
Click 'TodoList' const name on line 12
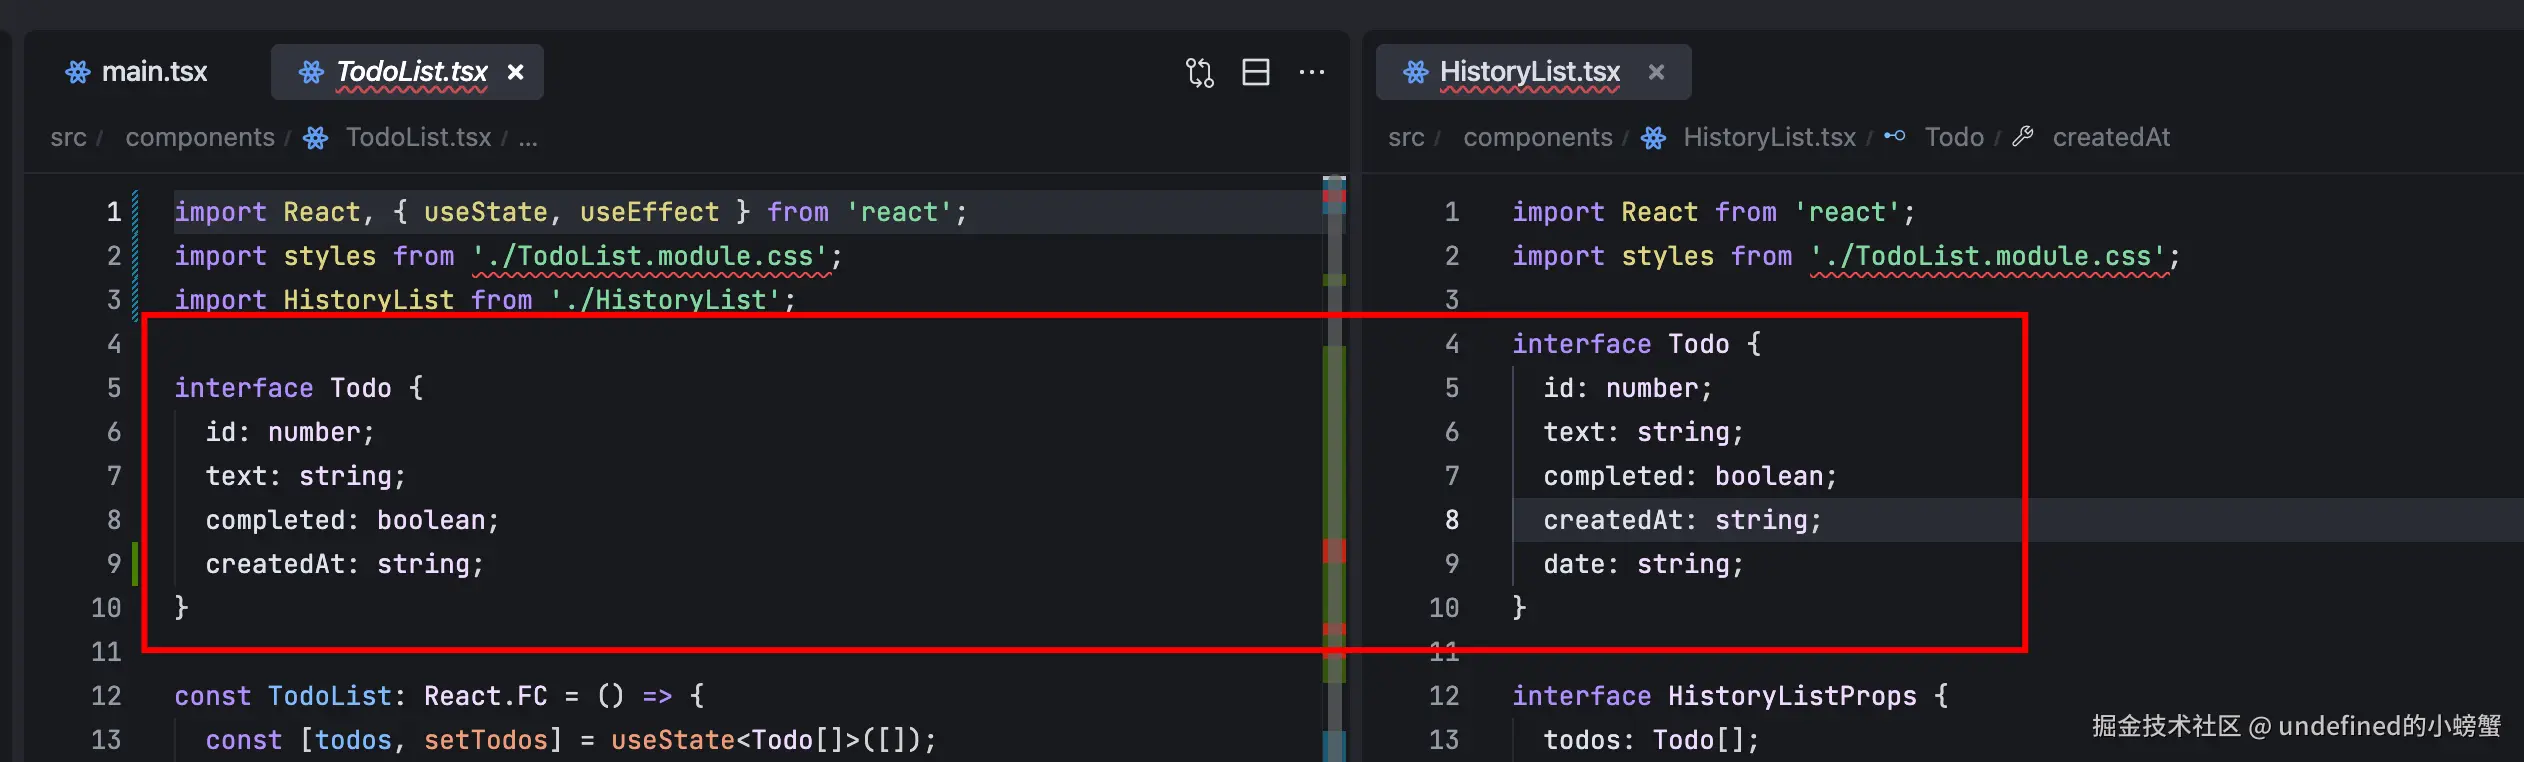tap(330, 696)
